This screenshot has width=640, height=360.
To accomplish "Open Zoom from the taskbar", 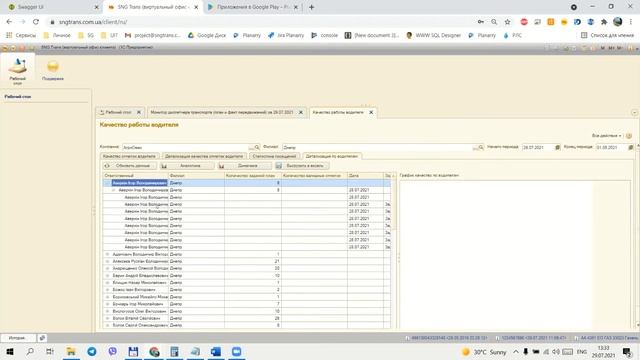I will (x=236, y=351).
